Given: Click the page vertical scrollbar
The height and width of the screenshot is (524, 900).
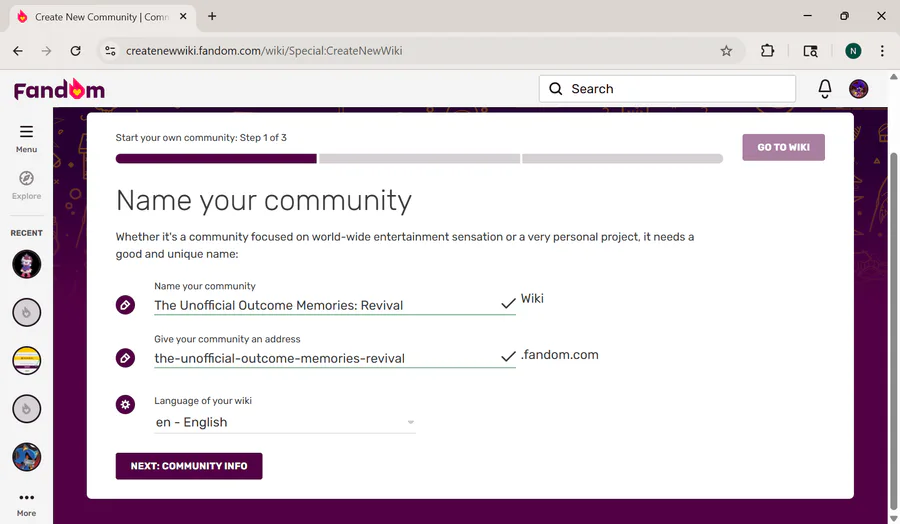Looking at the screenshot, I should point(894,330).
